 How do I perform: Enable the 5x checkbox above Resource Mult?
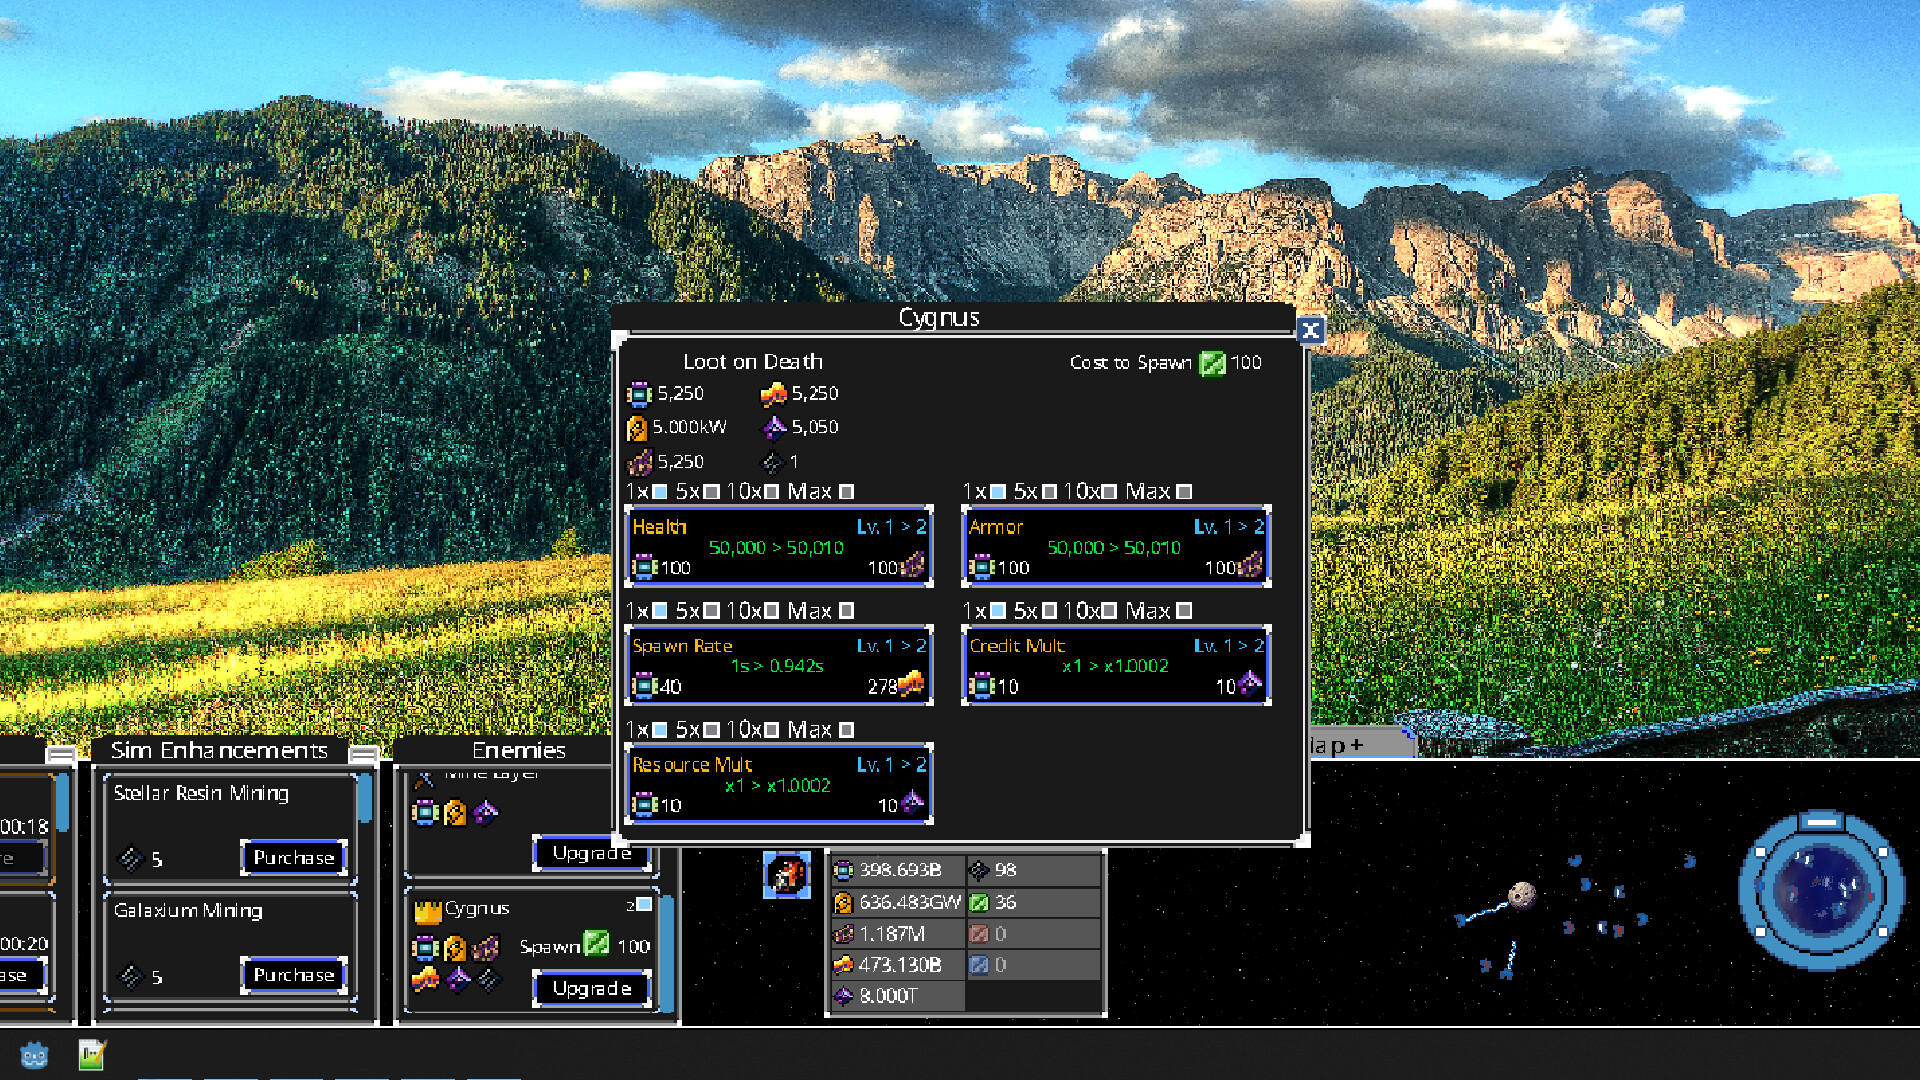click(711, 730)
